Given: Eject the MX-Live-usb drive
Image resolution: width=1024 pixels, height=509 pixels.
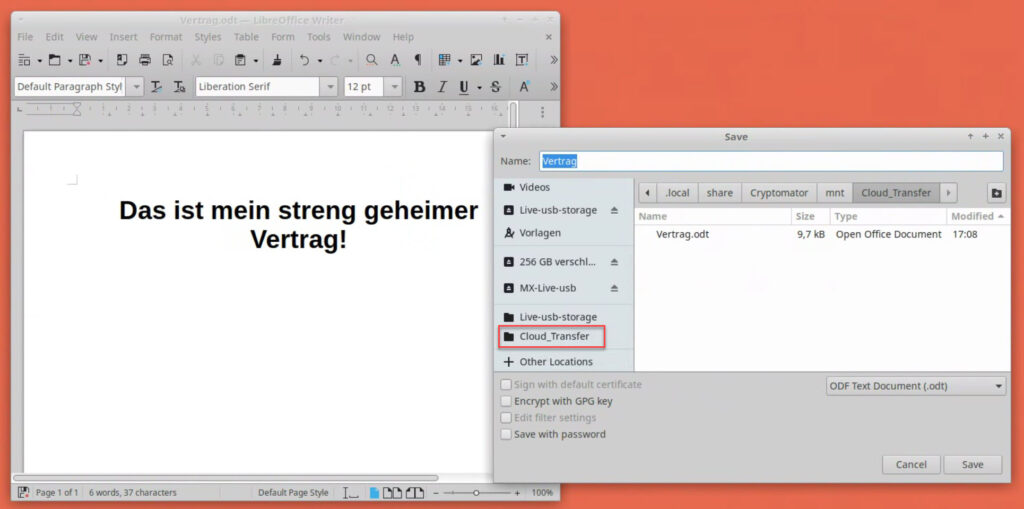Looking at the screenshot, I should point(615,288).
